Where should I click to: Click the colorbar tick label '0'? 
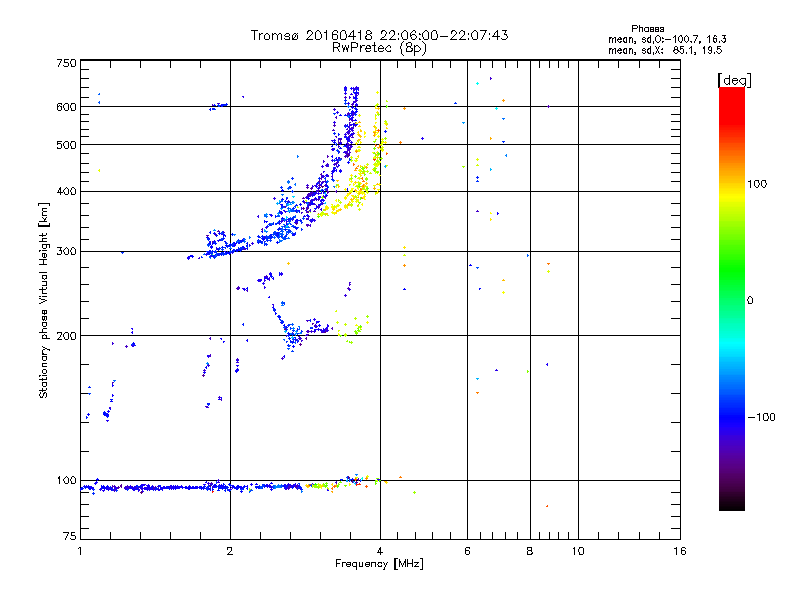[x=750, y=300]
